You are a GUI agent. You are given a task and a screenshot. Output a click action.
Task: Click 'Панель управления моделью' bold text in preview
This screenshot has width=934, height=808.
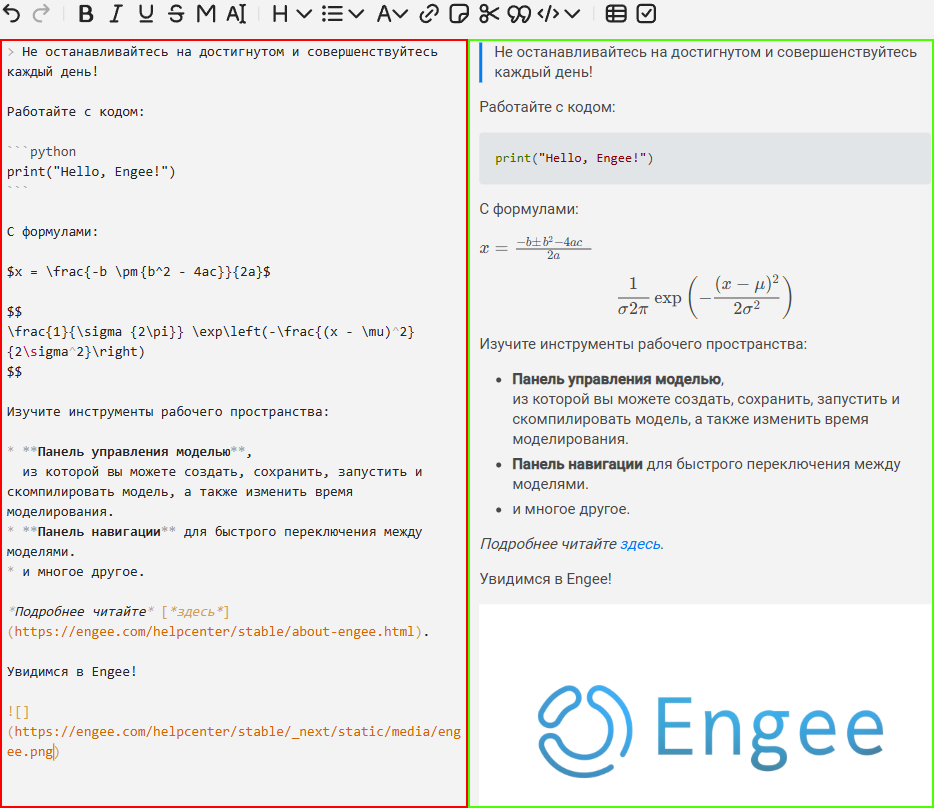click(x=617, y=379)
